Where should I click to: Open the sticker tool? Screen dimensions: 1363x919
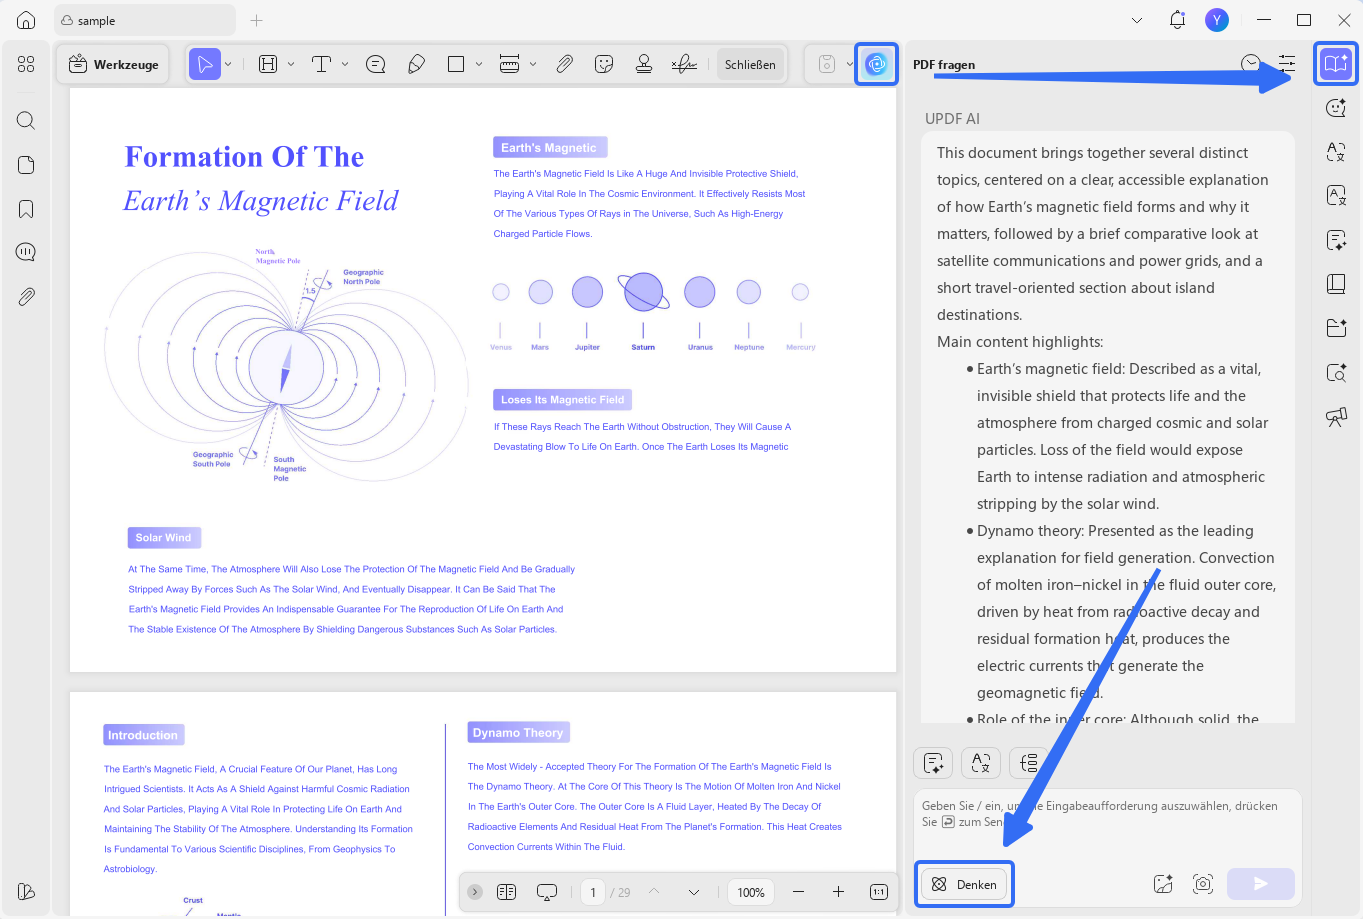(x=604, y=64)
